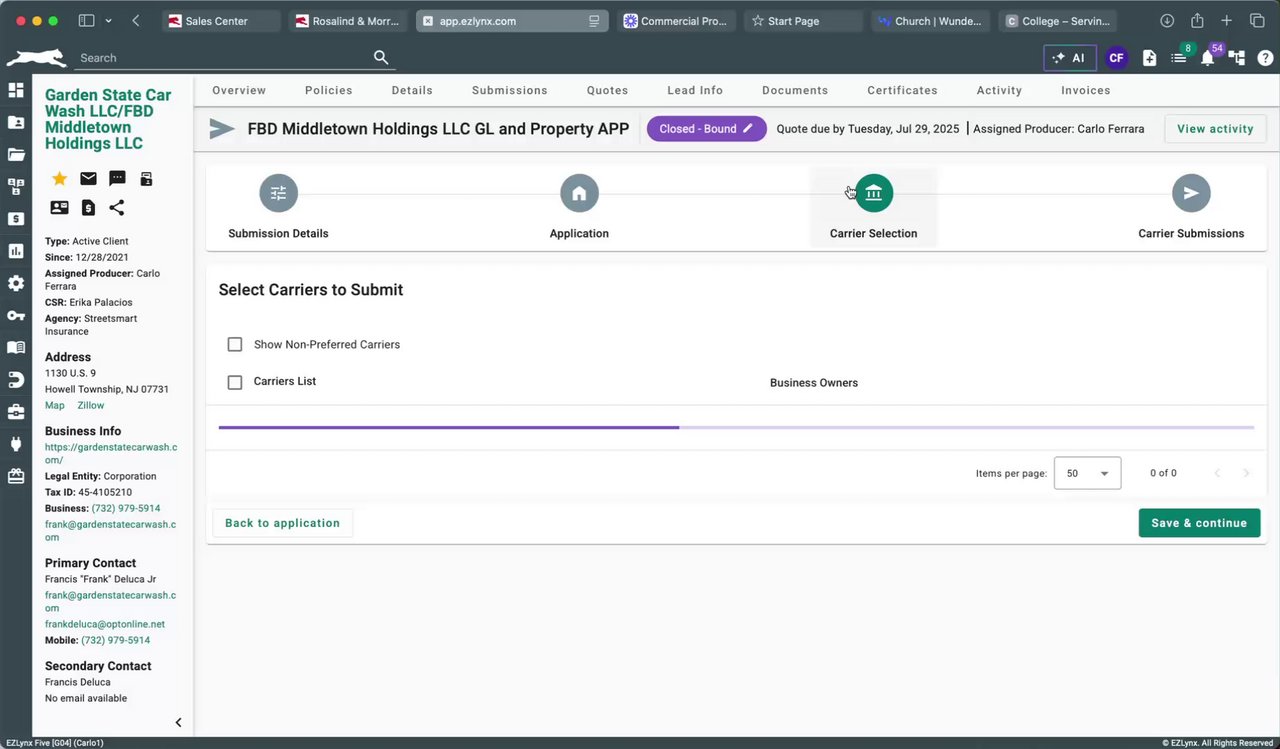Click the Business phone (732) 979-5914 link

126,508
